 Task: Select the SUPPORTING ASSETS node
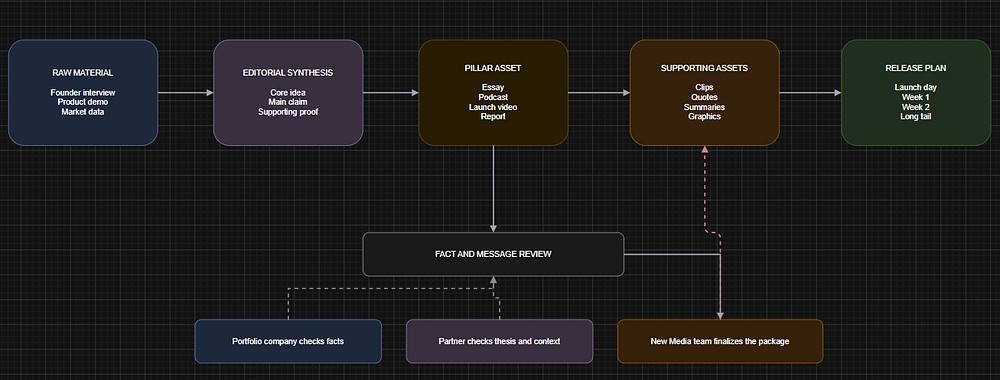(705, 92)
